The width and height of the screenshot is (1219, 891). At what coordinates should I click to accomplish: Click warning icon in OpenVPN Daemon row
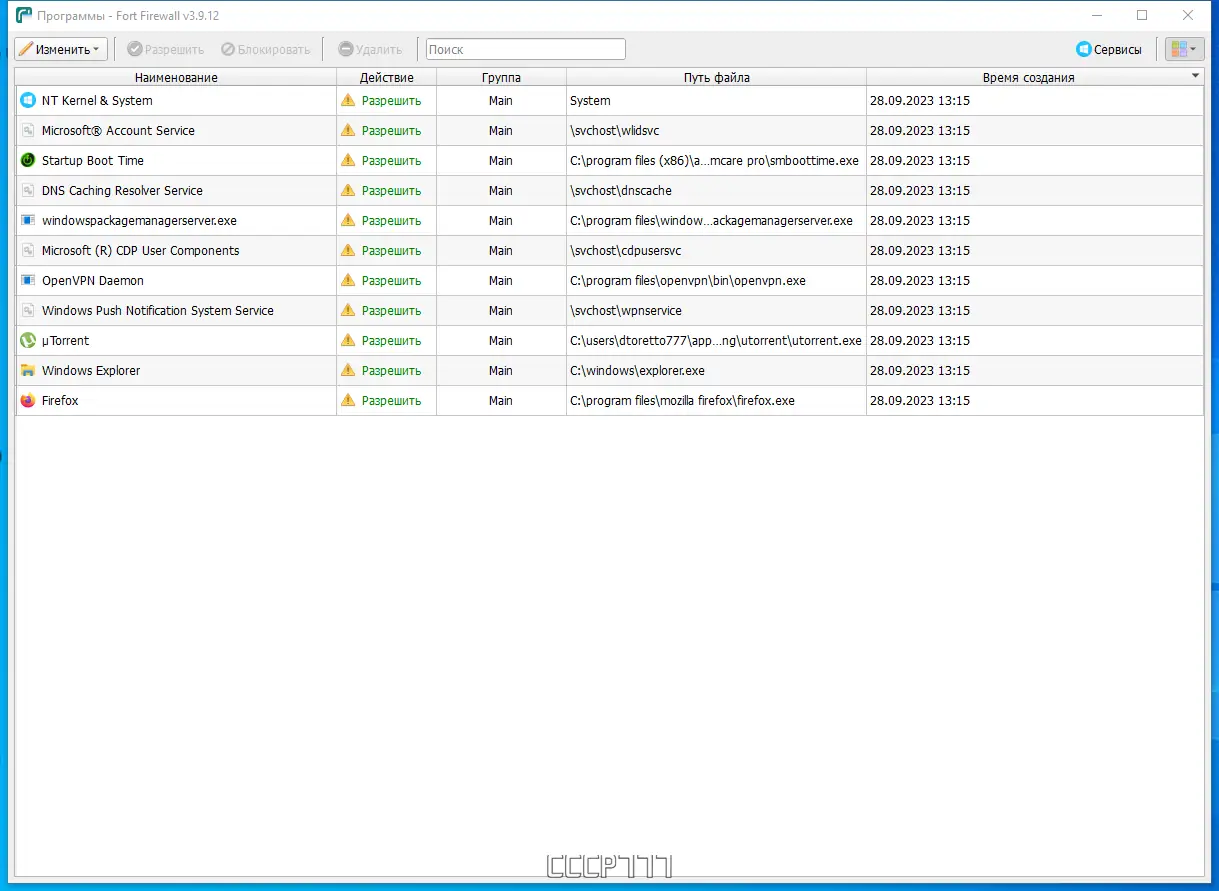click(x=348, y=280)
